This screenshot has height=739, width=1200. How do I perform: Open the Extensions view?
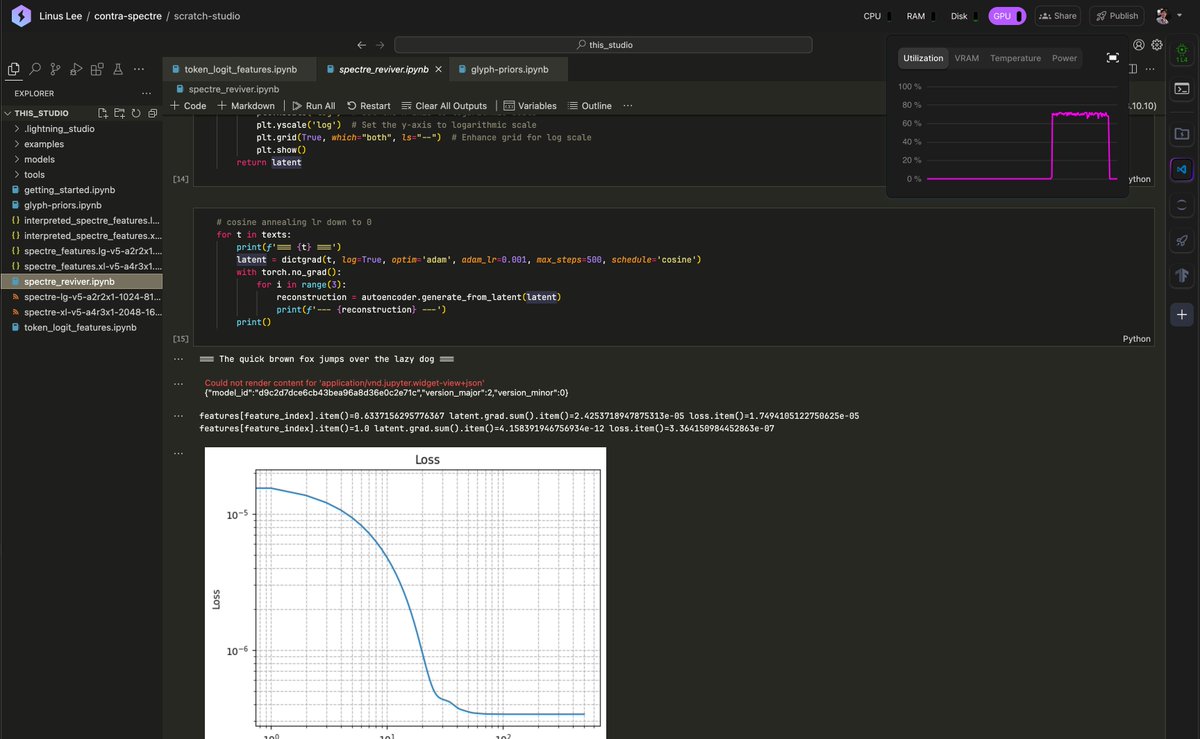[97, 69]
